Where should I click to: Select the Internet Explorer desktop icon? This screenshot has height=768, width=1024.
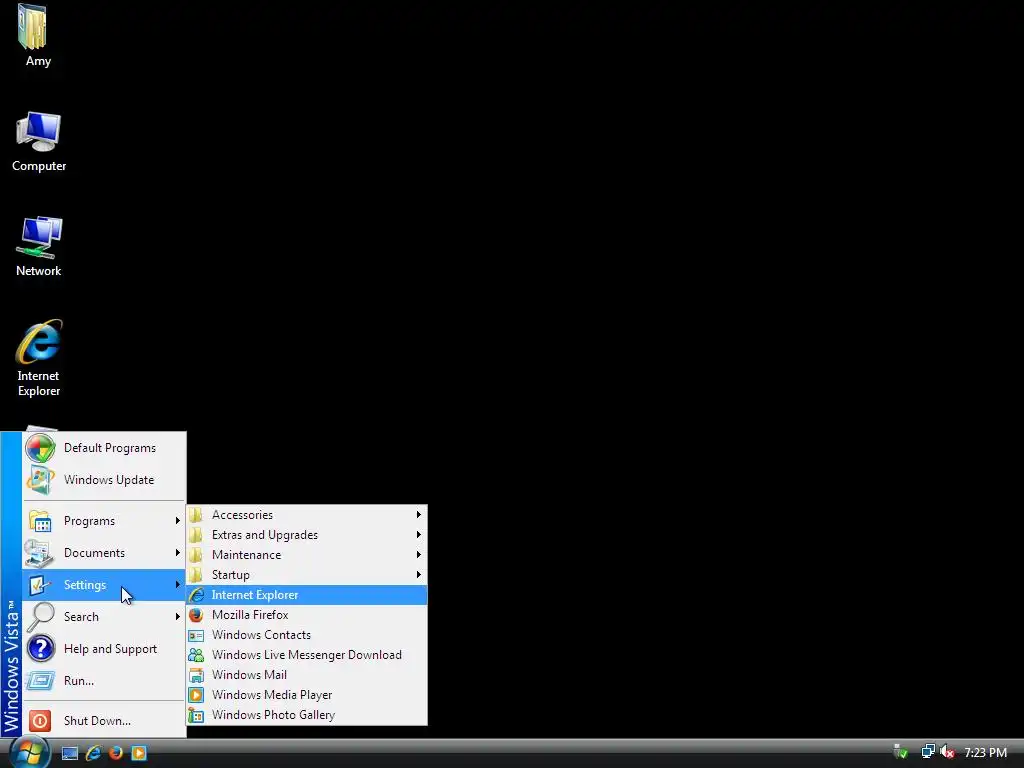click(x=39, y=358)
